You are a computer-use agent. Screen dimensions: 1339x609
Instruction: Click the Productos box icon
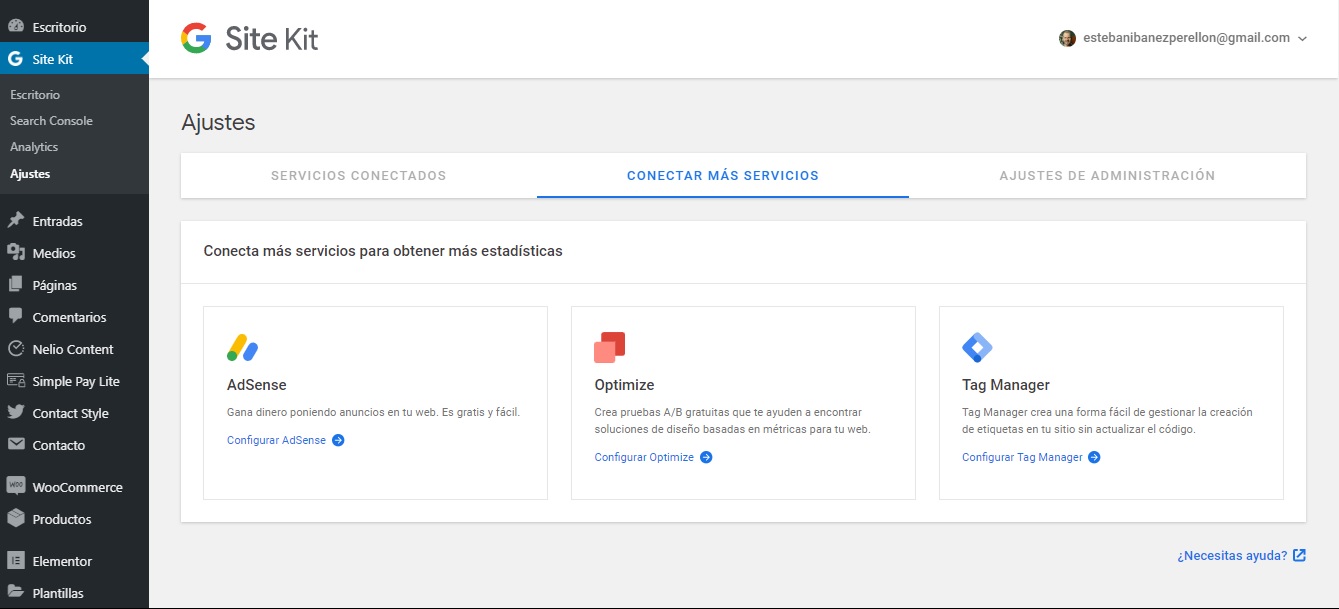click(x=15, y=519)
